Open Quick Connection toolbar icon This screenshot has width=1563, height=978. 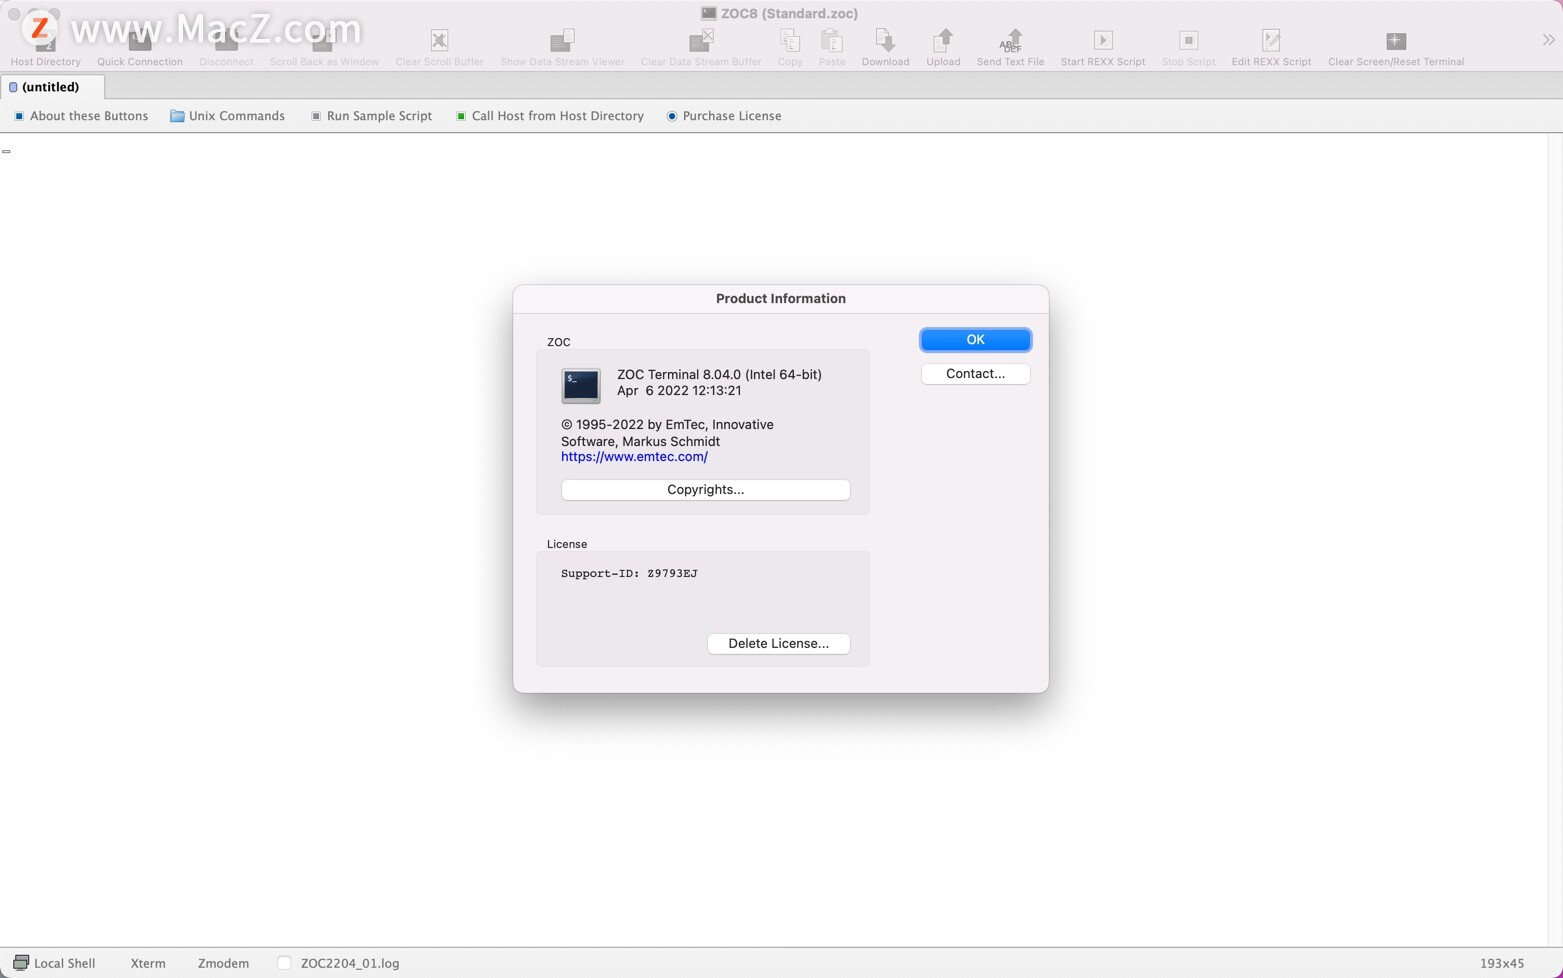[139, 41]
